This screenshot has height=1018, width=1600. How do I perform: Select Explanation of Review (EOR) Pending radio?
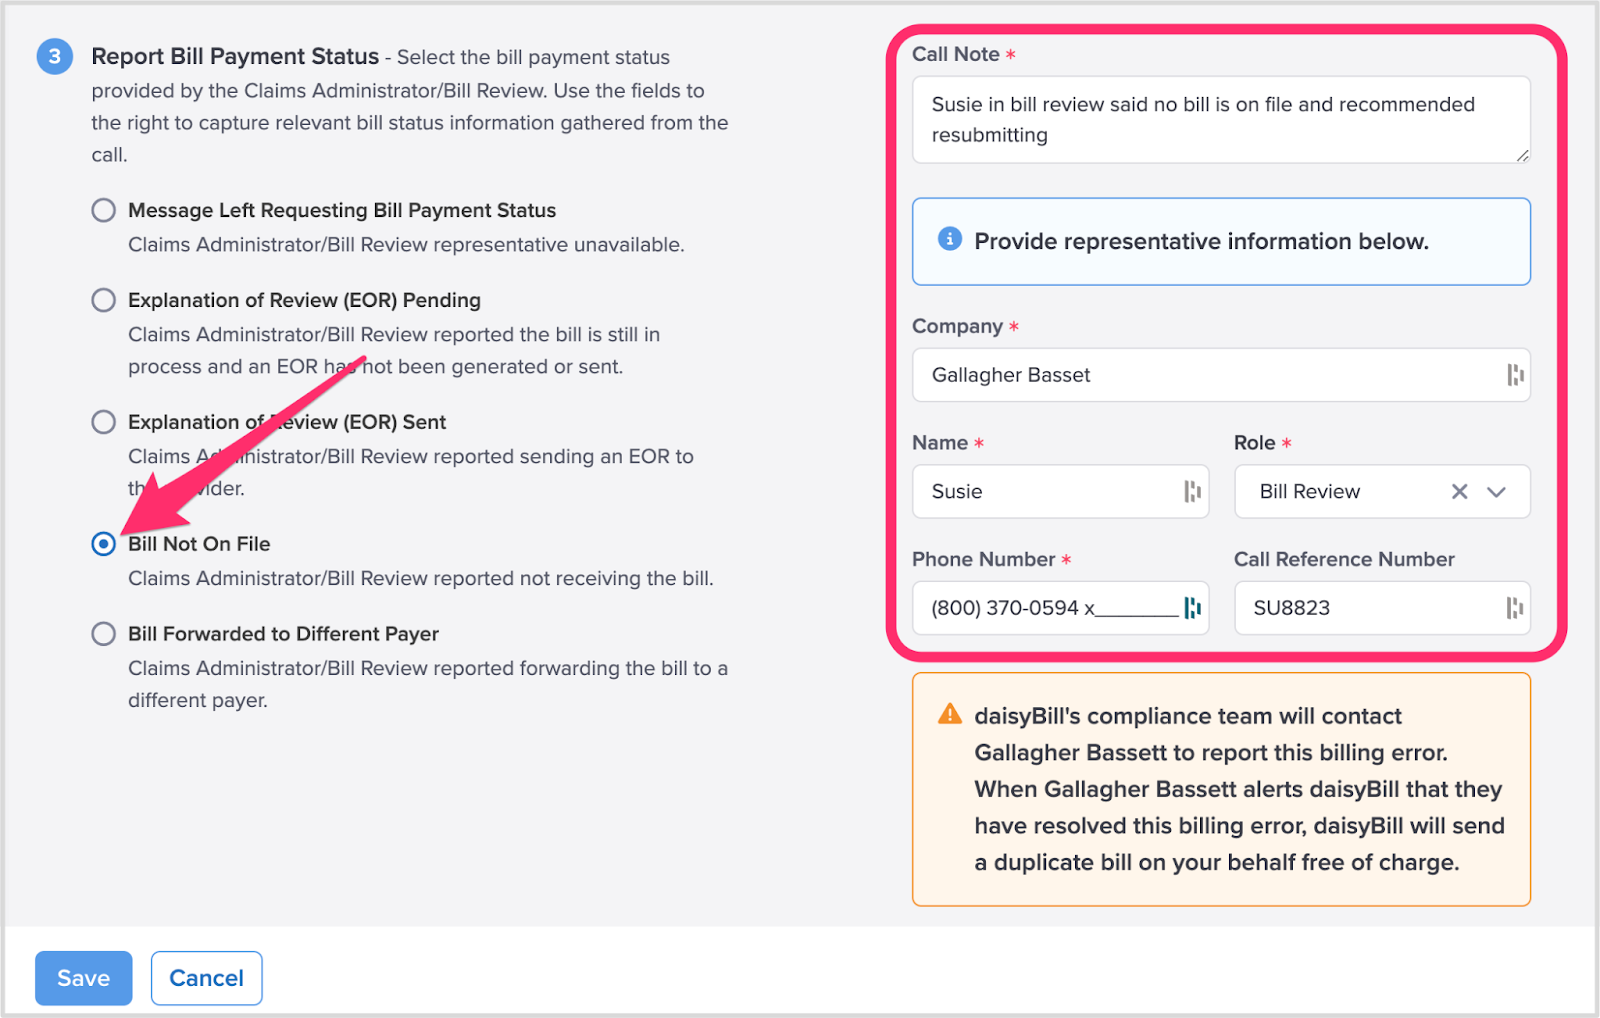[x=103, y=300]
